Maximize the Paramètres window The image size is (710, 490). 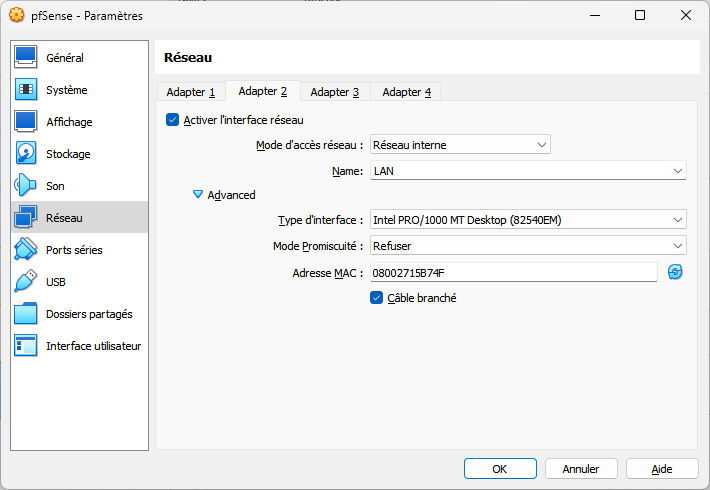coord(640,15)
